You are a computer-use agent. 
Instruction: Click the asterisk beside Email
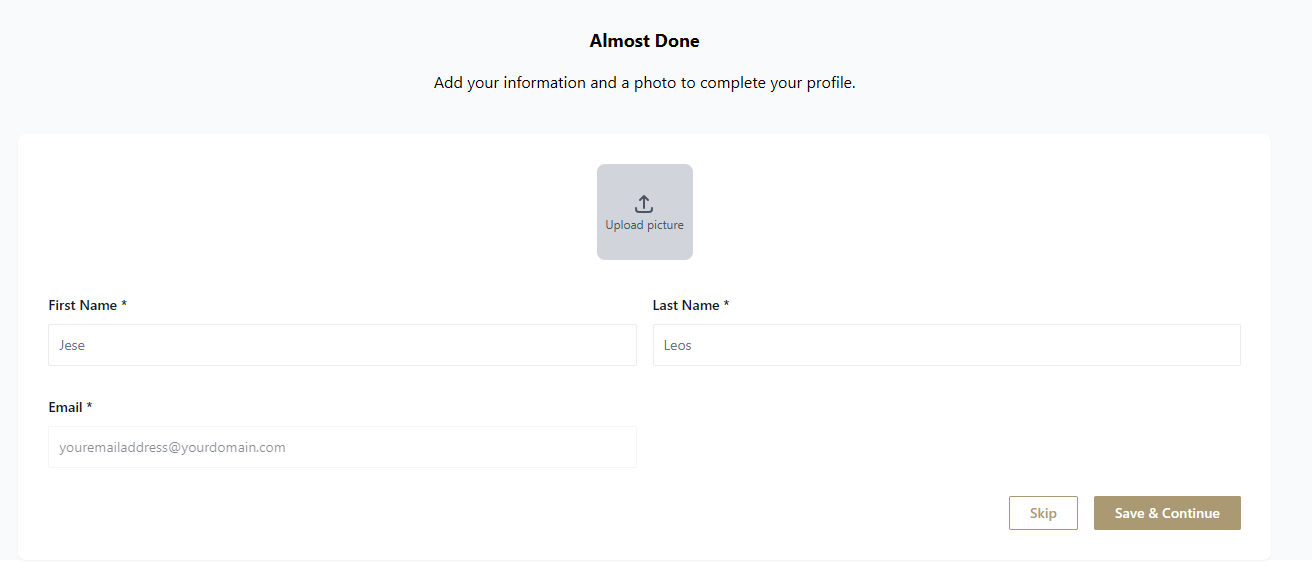pyautogui.click(x=89, y=406)
